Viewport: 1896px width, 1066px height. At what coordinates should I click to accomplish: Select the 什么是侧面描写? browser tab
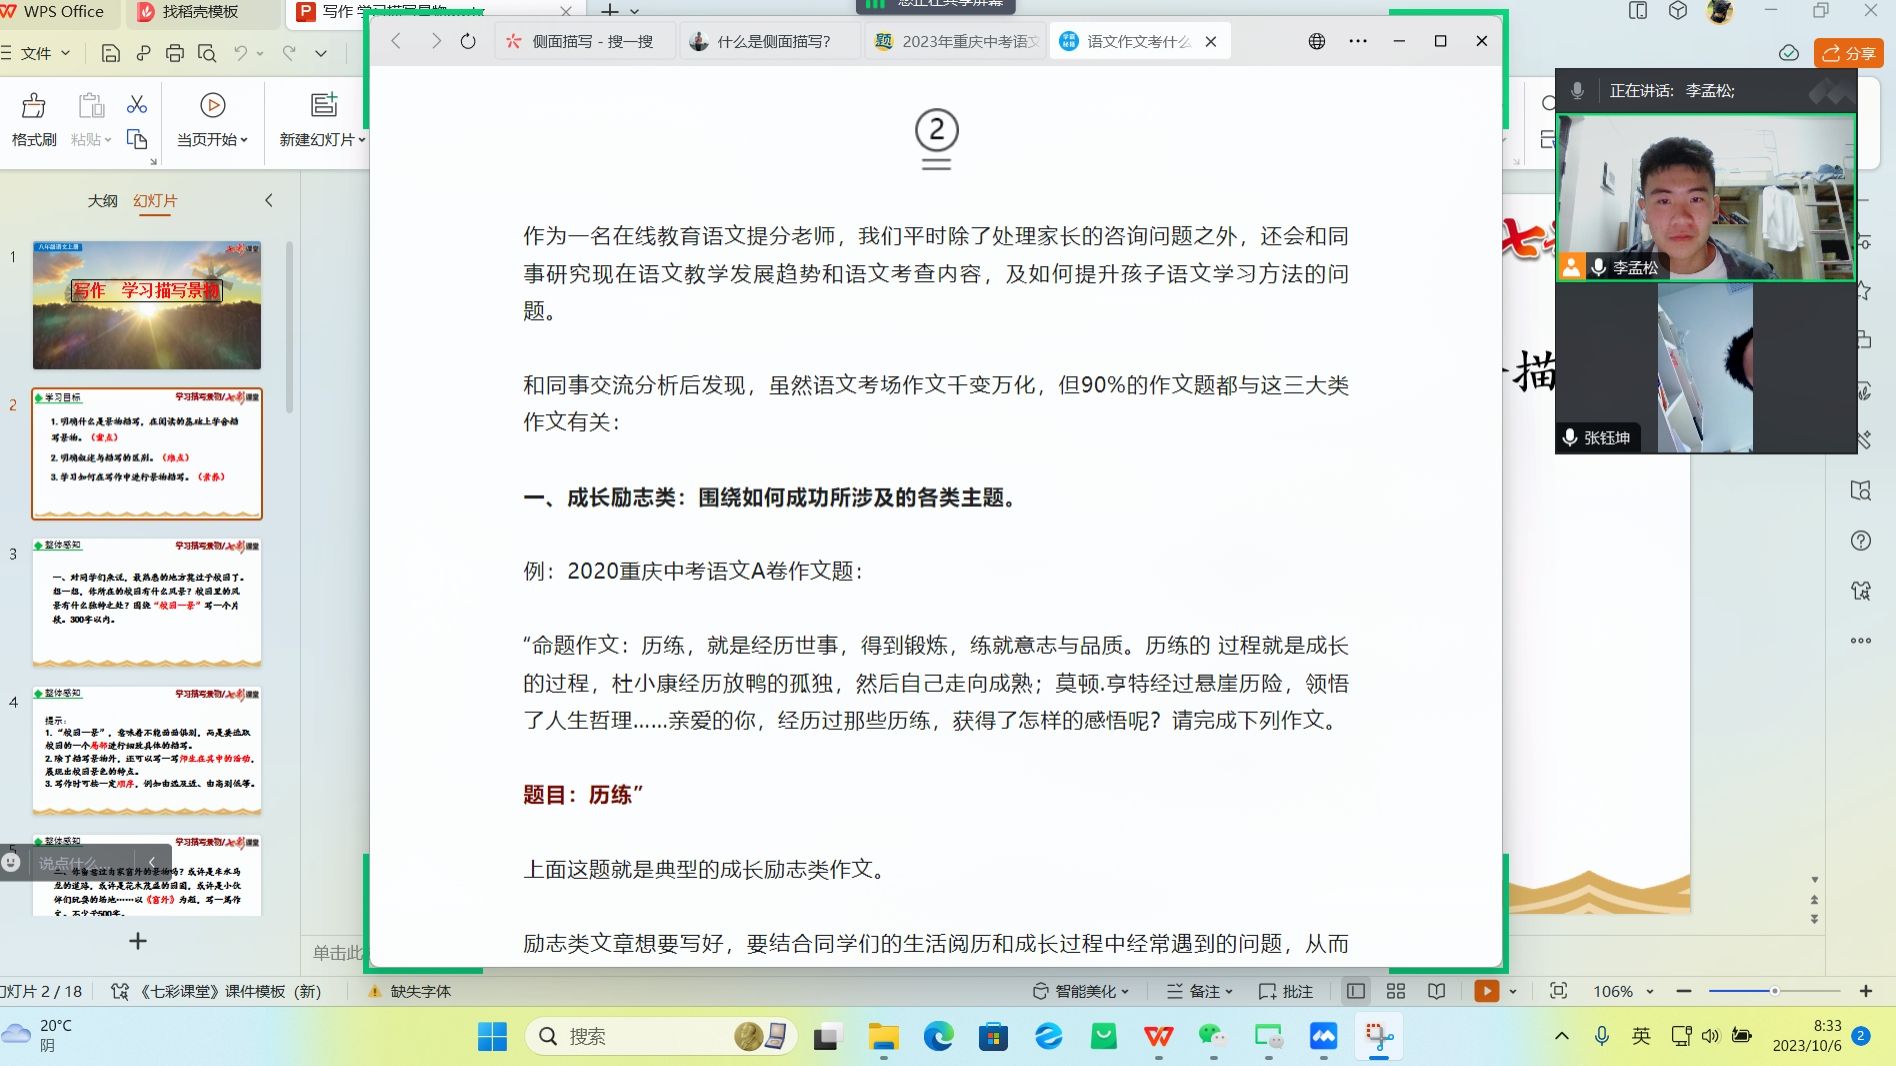tap(772, 41)
